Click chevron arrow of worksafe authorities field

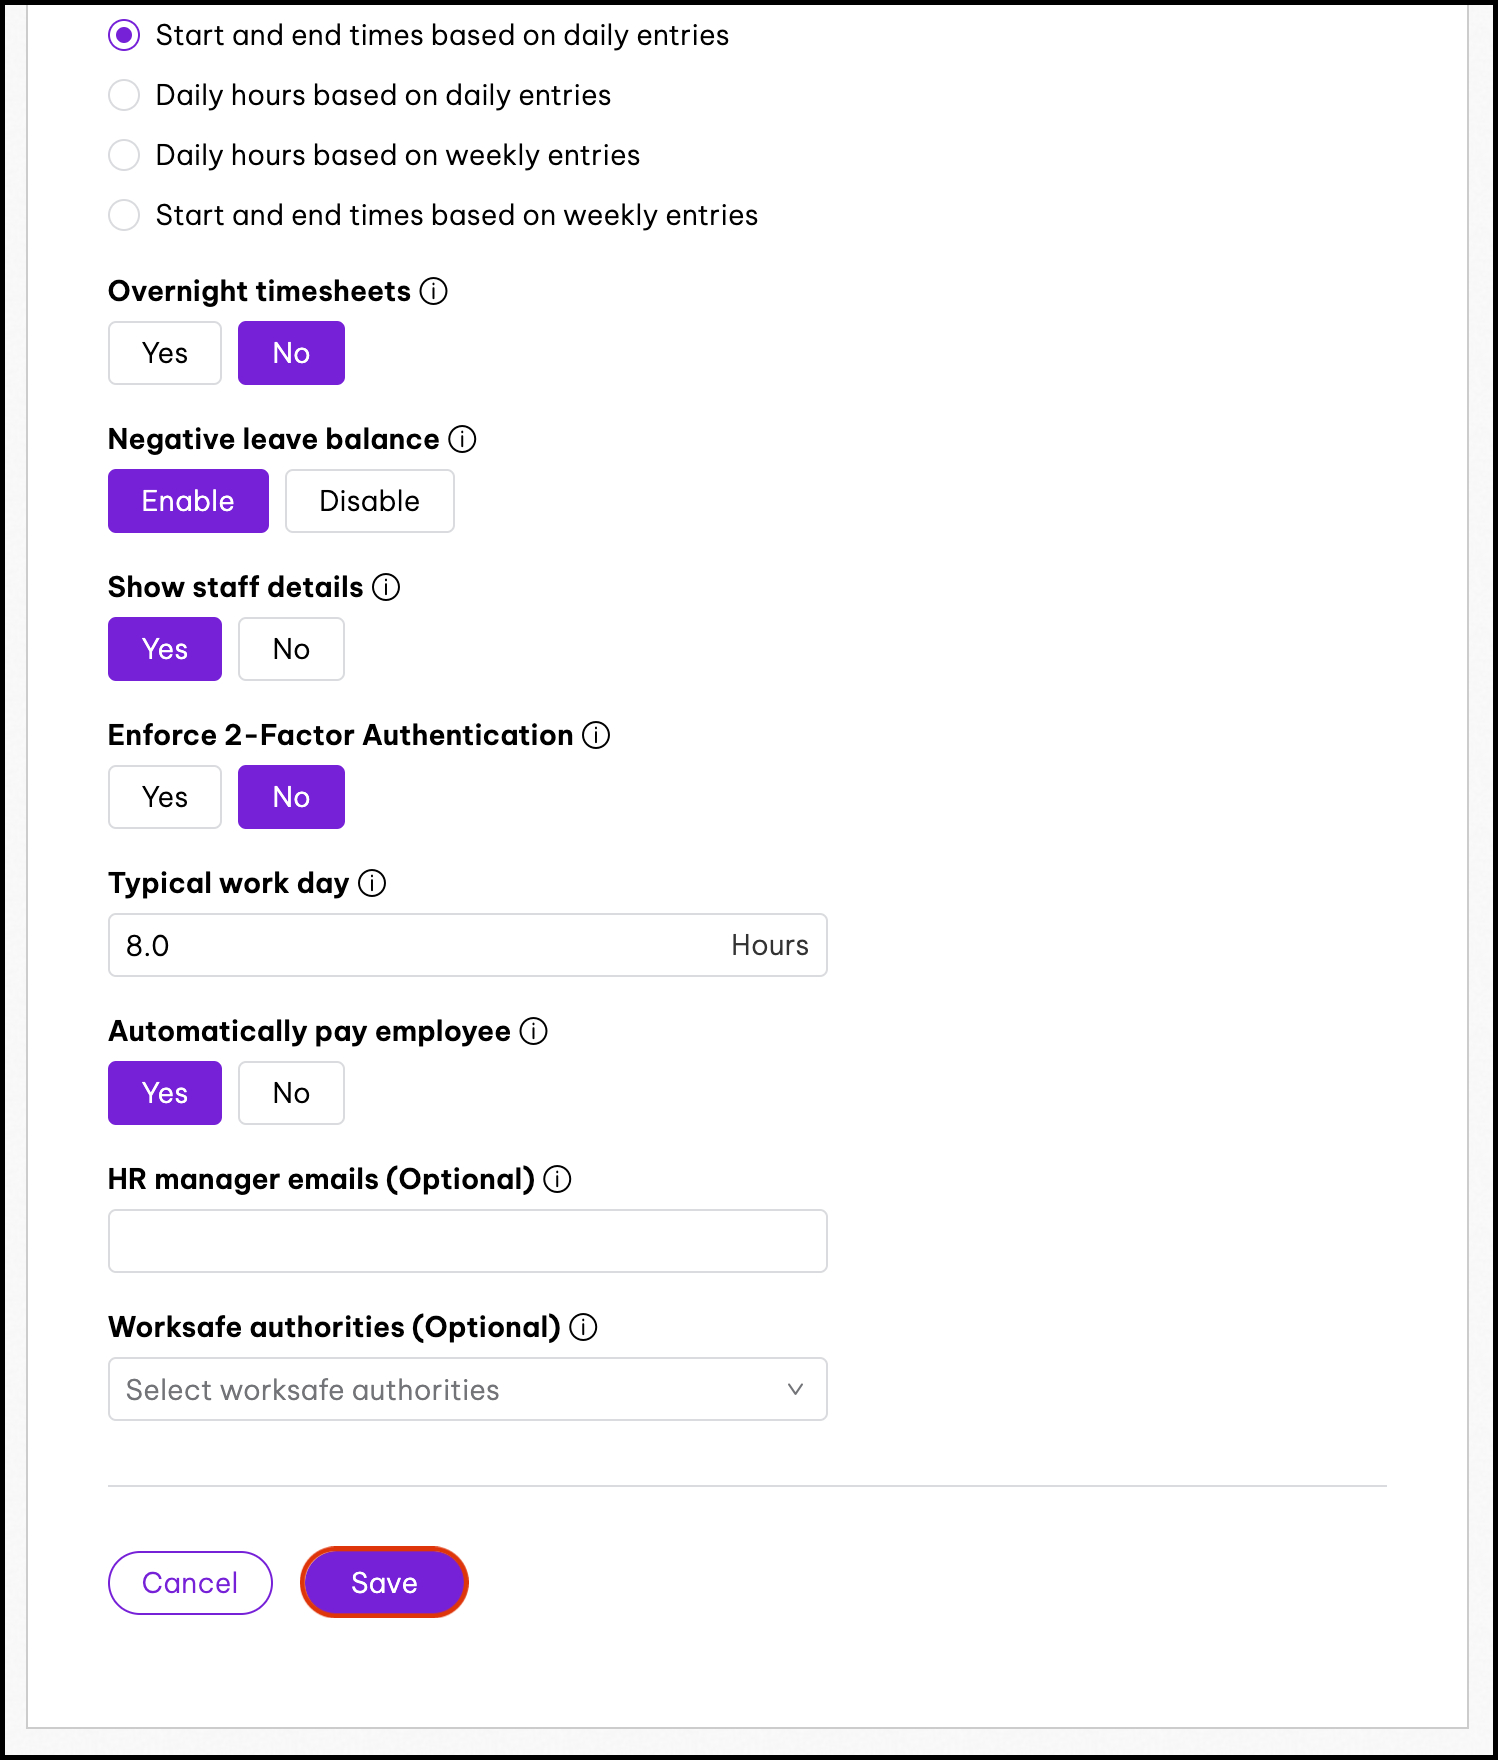point(795,1389)
